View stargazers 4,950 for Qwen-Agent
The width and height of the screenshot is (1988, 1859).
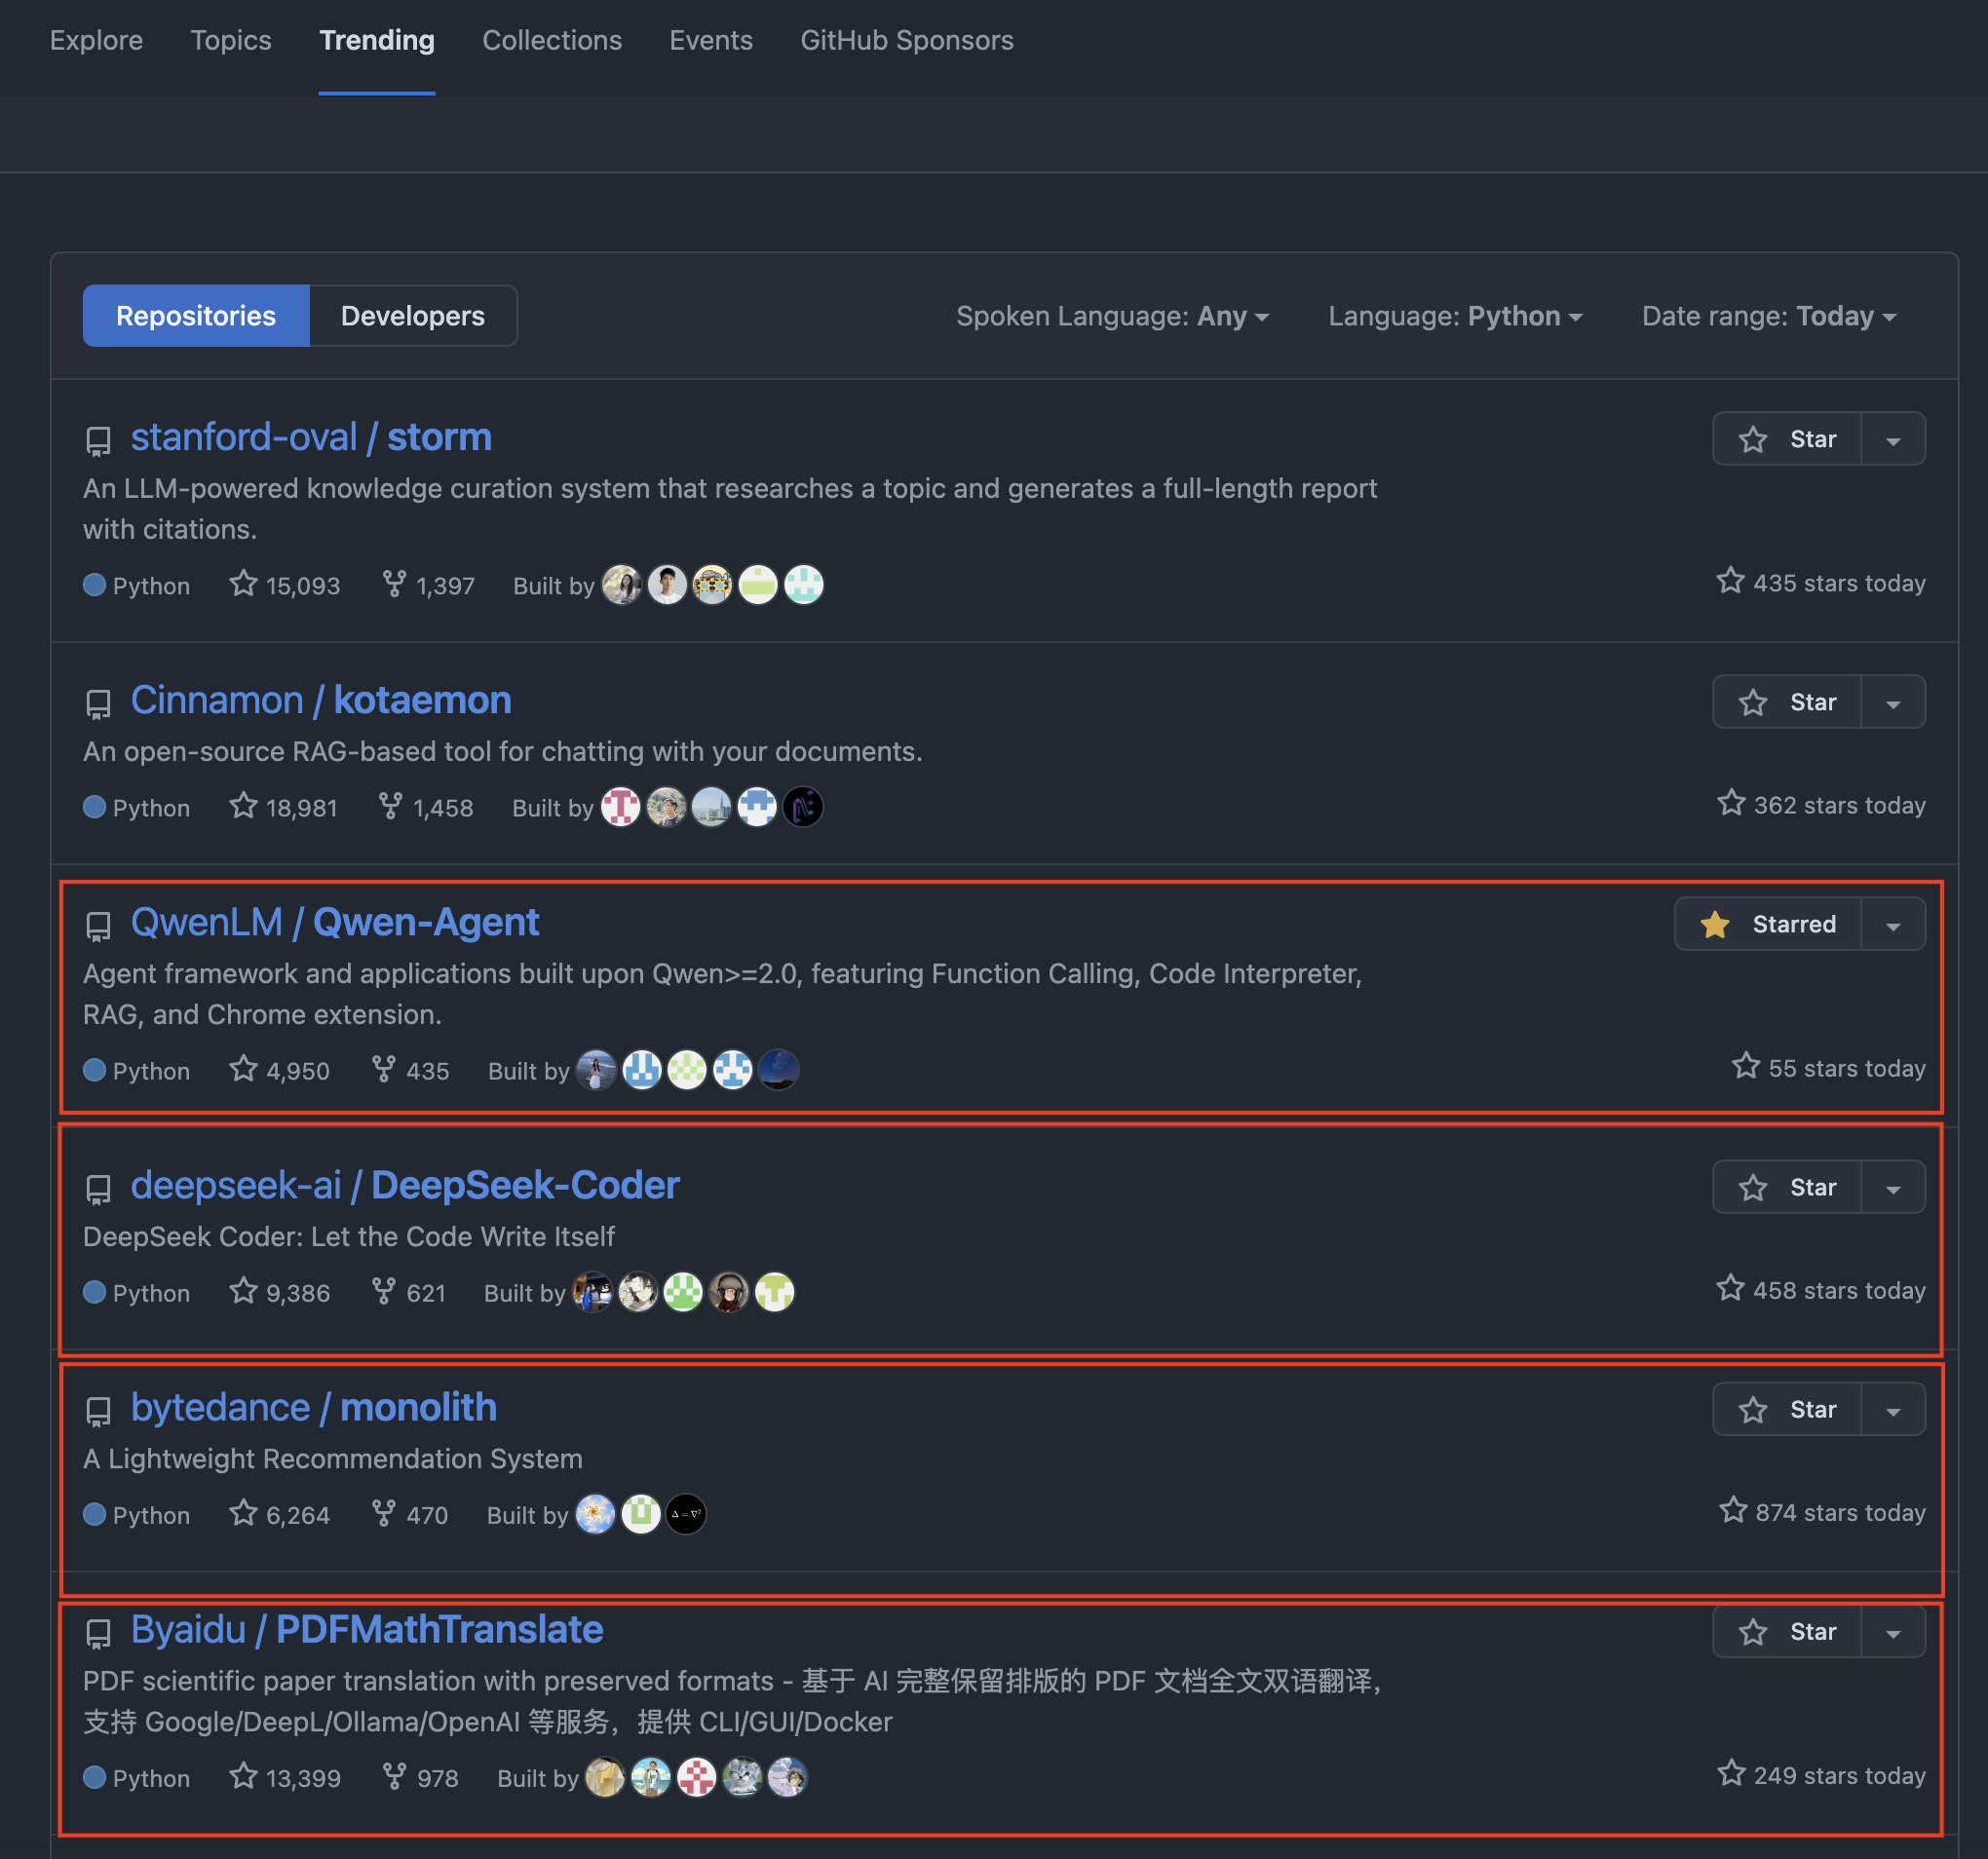[x=280, y=1070]
